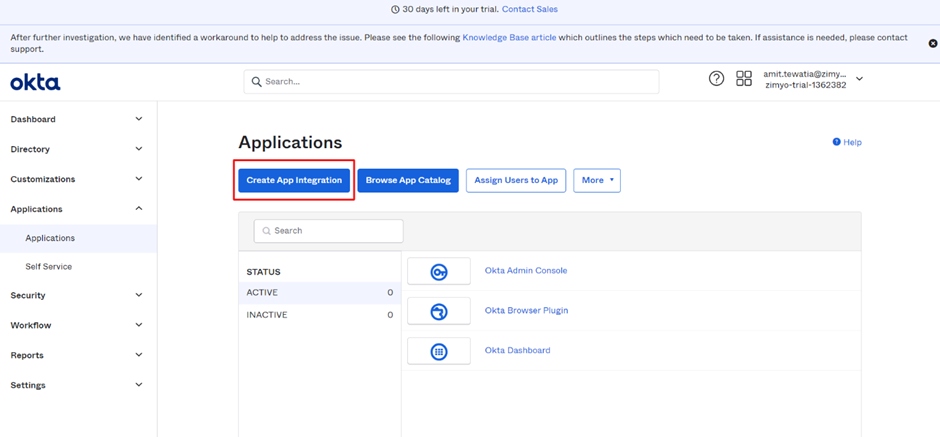This screenshot has height=437, width=940.
Task: Open Okta Dashboard application link
Action: coord(517,351)
